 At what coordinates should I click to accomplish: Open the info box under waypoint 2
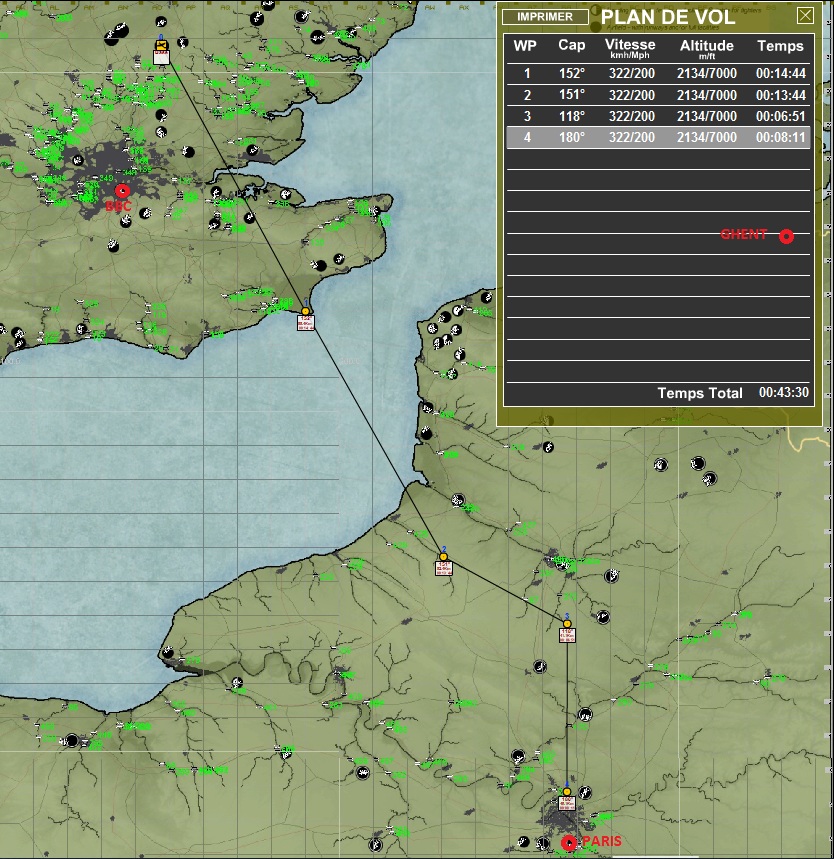pos(444,568)
